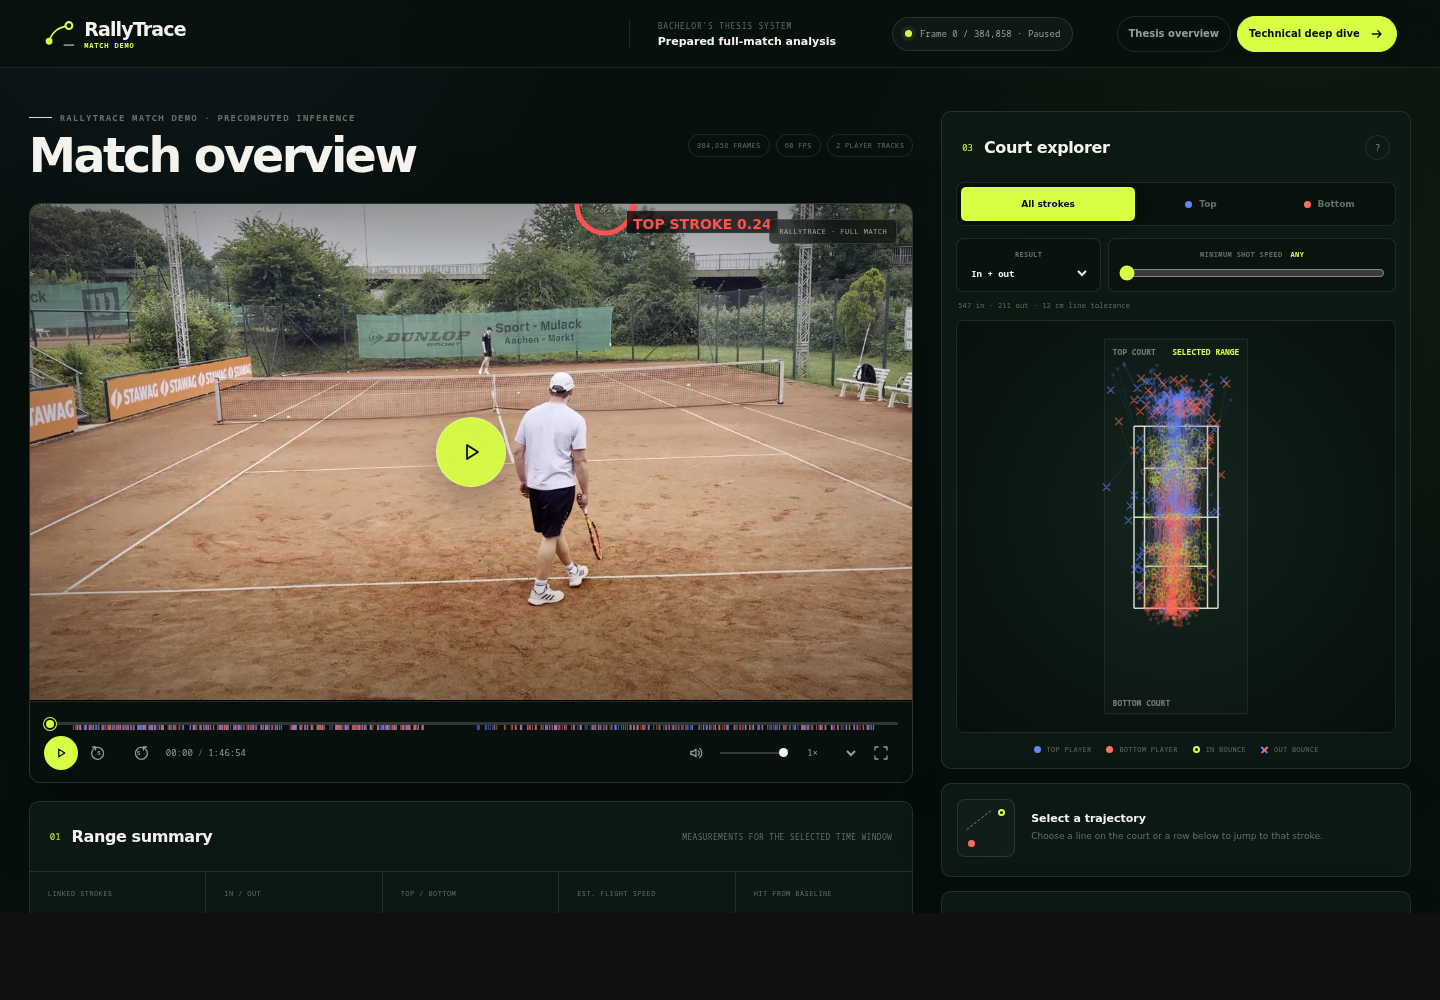Viewport: 1440px width, 1000px height.
Task: Click the Match overview title
Action: (223, 156)
